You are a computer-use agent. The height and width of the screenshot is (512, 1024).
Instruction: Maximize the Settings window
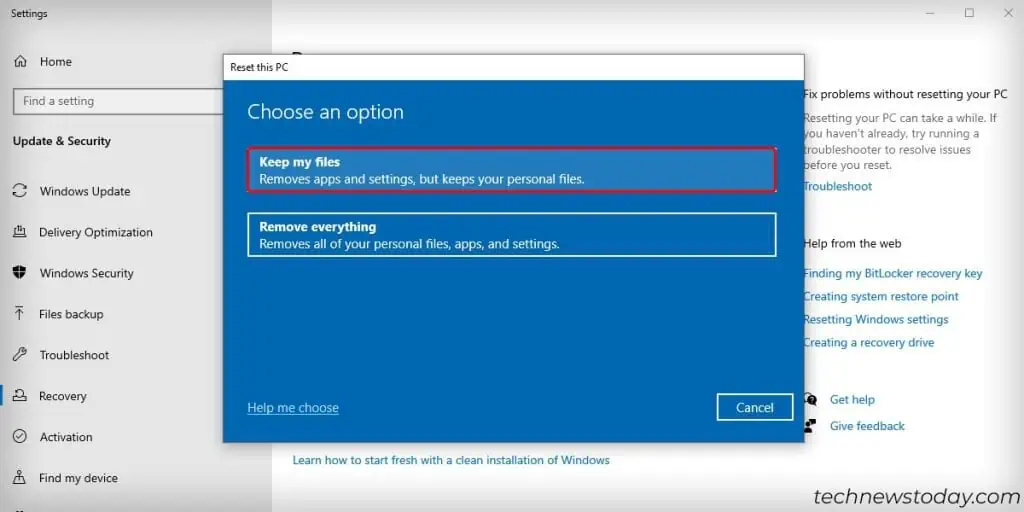point(969,13)
